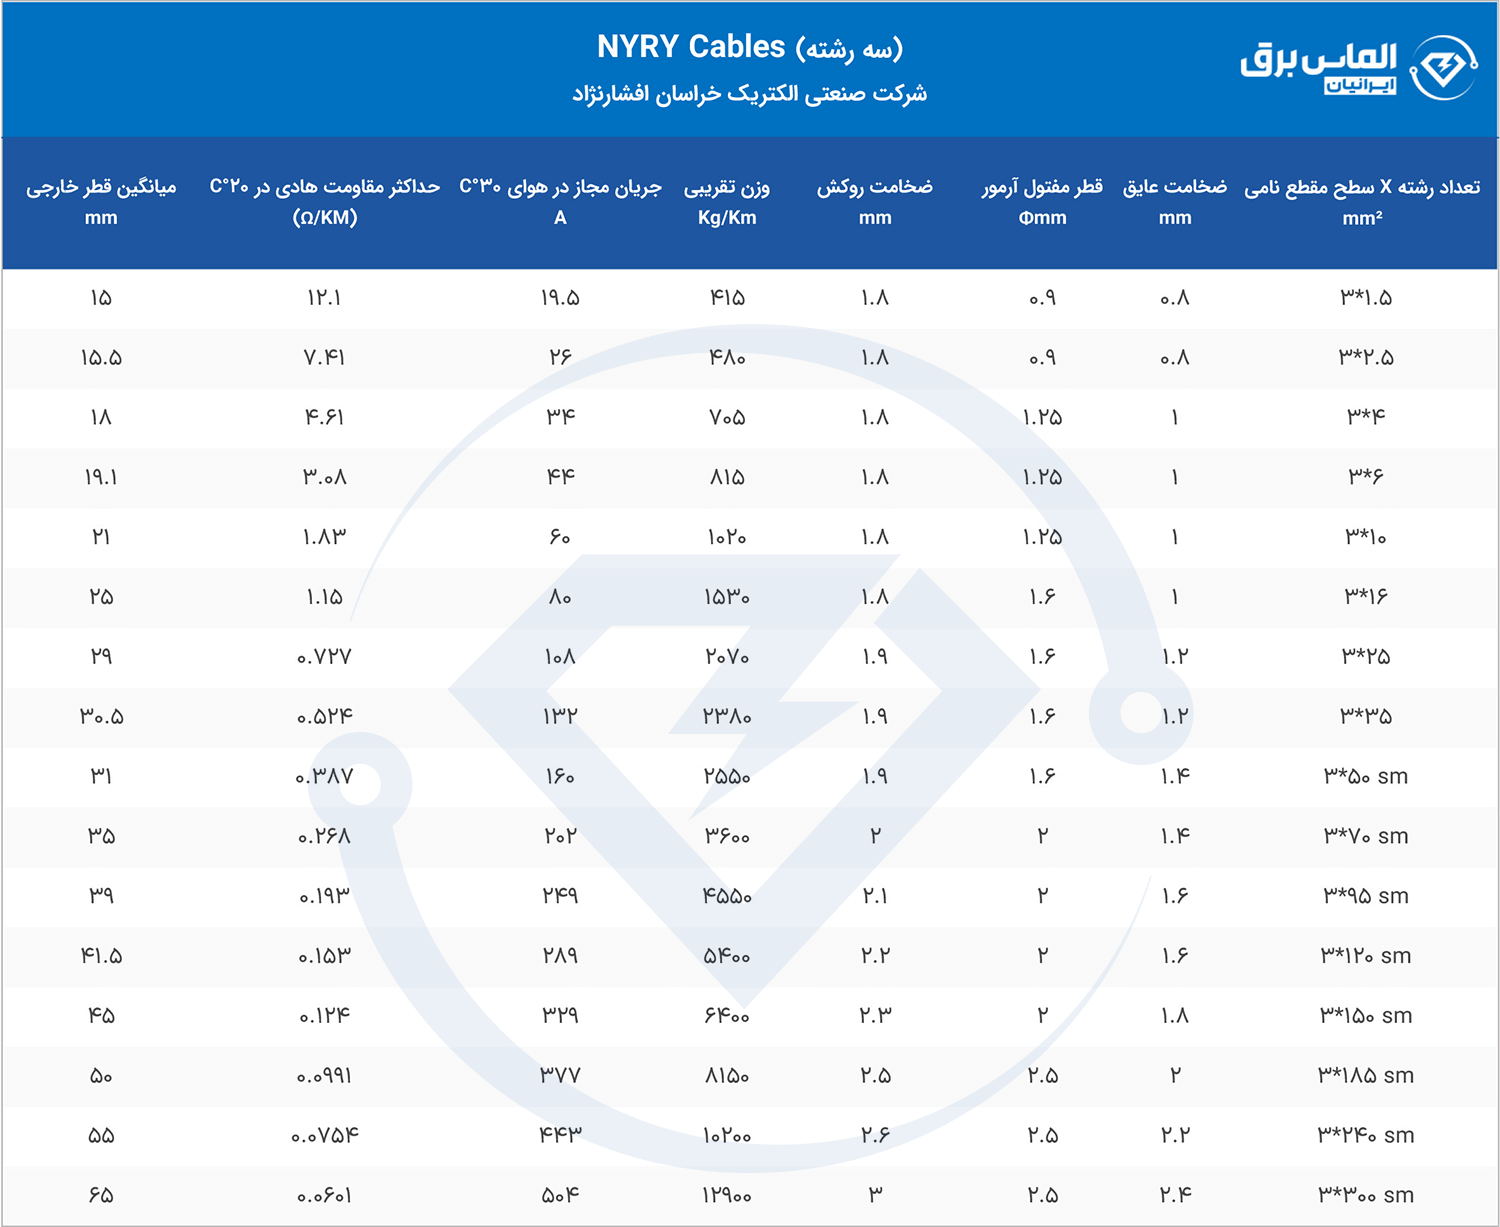Select the row label ۳*۱۵۰ sm

[1366, 1016]
